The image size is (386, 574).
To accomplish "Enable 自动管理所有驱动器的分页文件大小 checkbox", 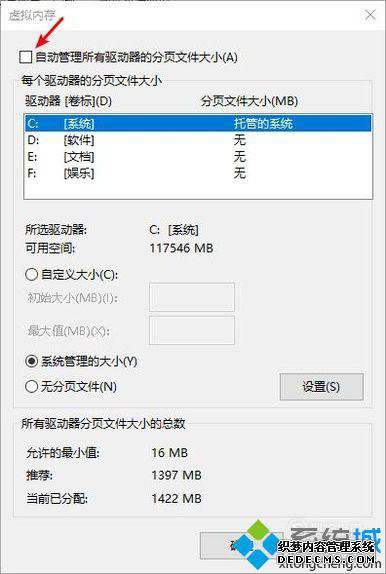I will (26, 57).
